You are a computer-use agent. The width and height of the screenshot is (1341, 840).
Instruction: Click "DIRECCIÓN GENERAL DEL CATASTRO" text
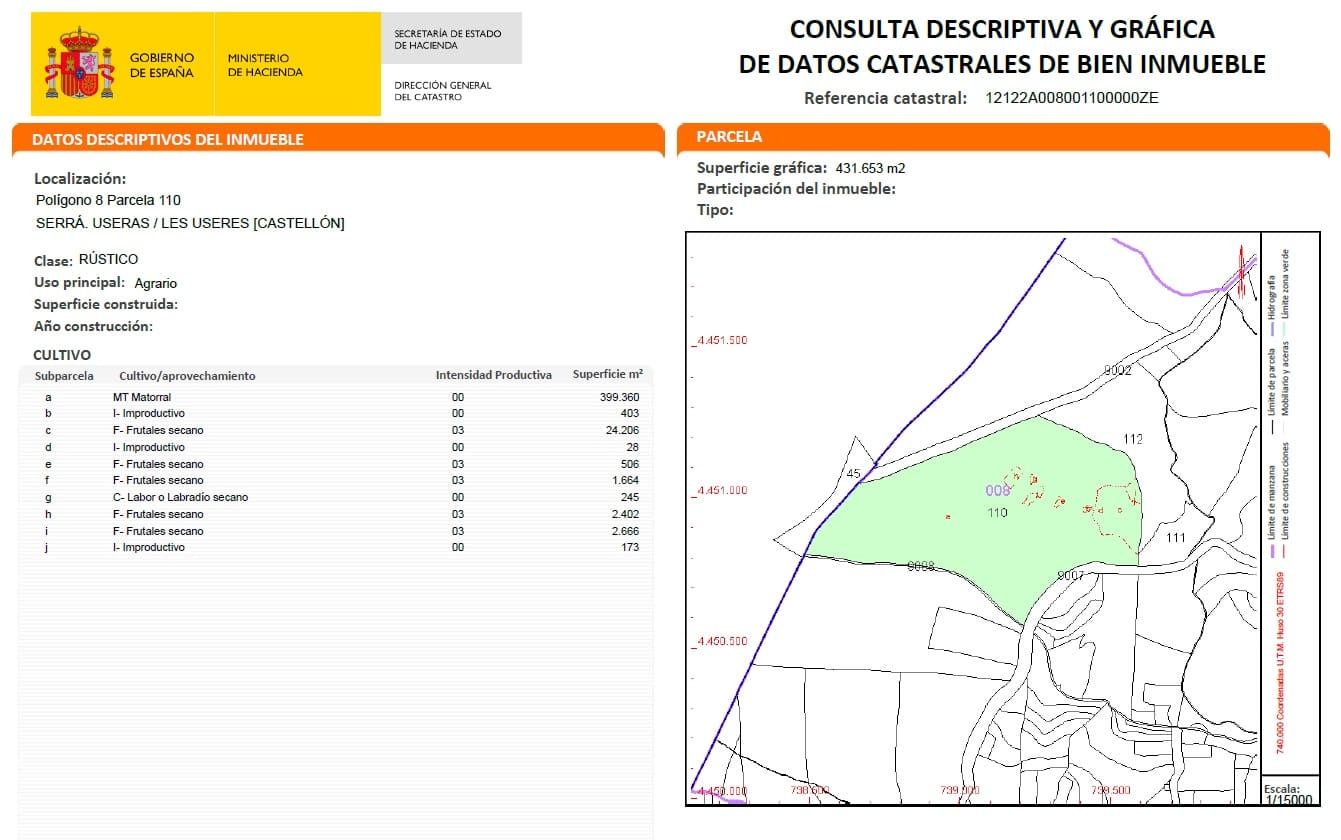pos(443,91)
